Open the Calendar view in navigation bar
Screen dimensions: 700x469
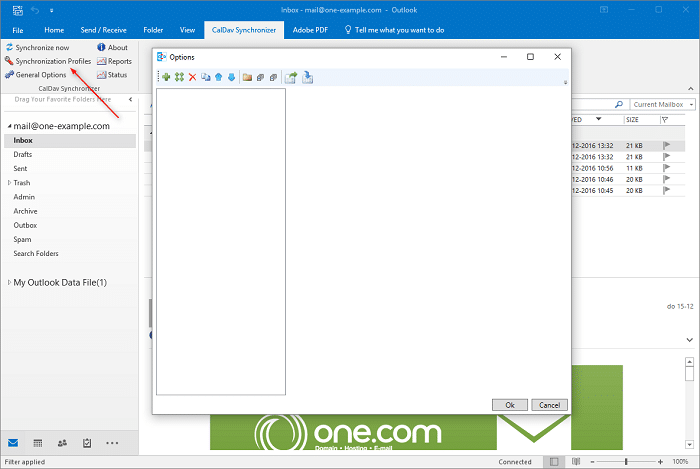38,442
